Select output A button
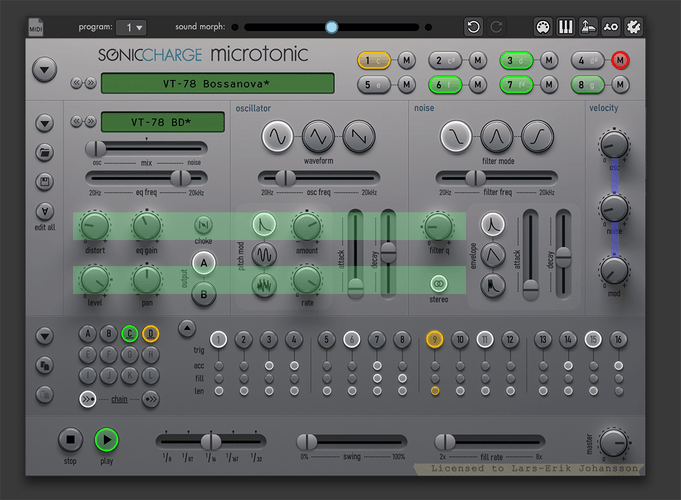 coord(204,263)
